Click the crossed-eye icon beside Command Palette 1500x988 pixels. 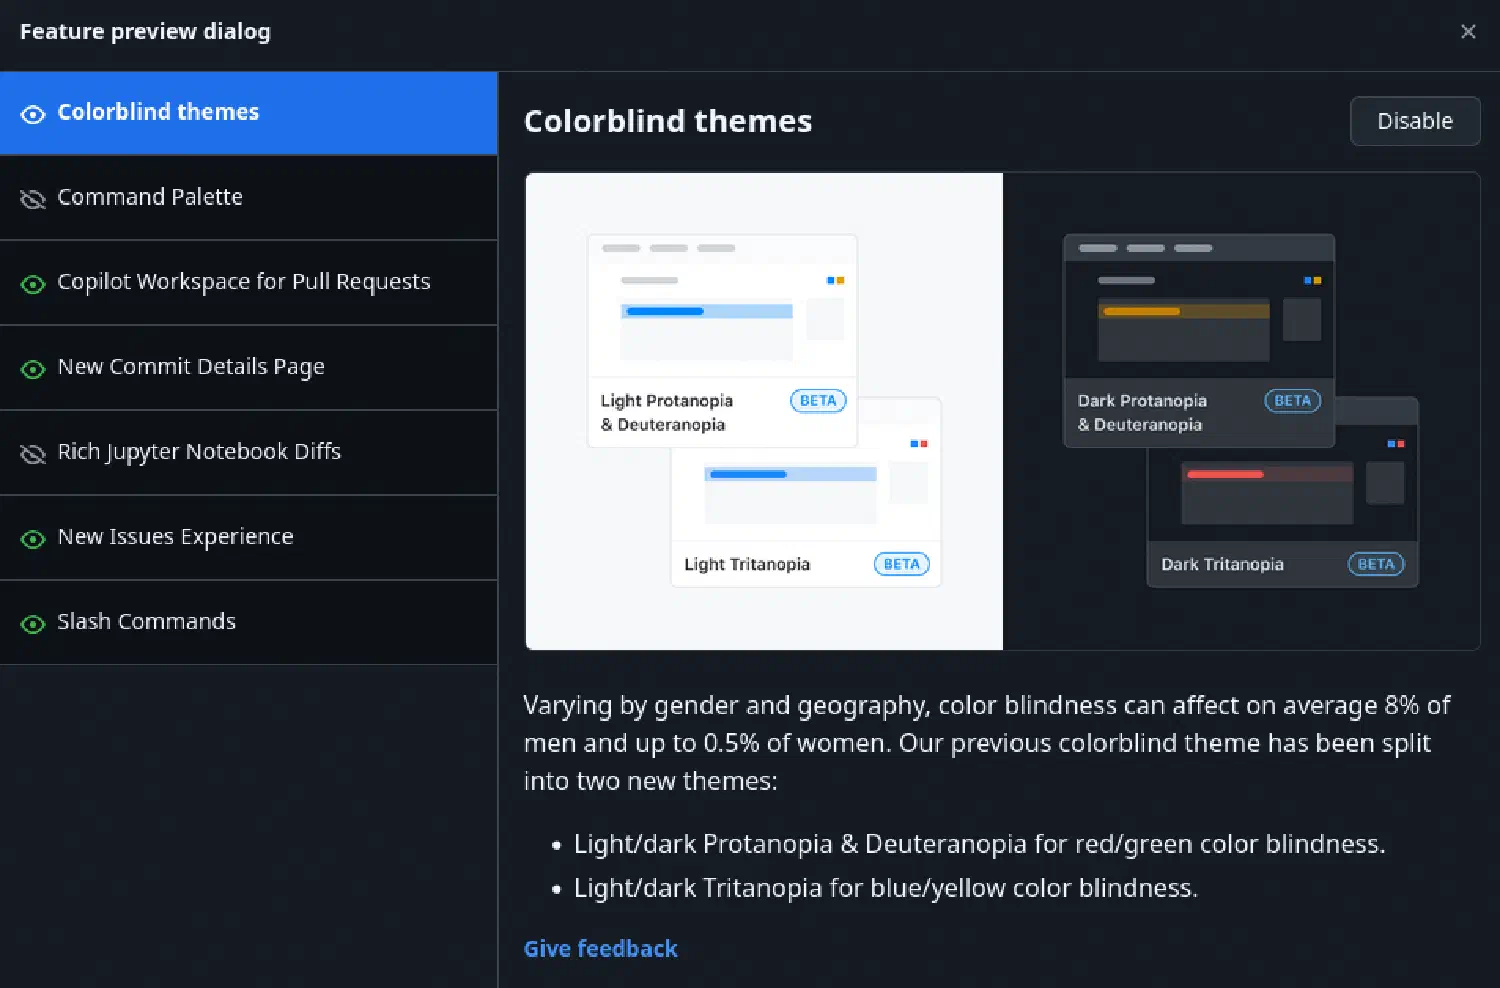coord(33,199)
